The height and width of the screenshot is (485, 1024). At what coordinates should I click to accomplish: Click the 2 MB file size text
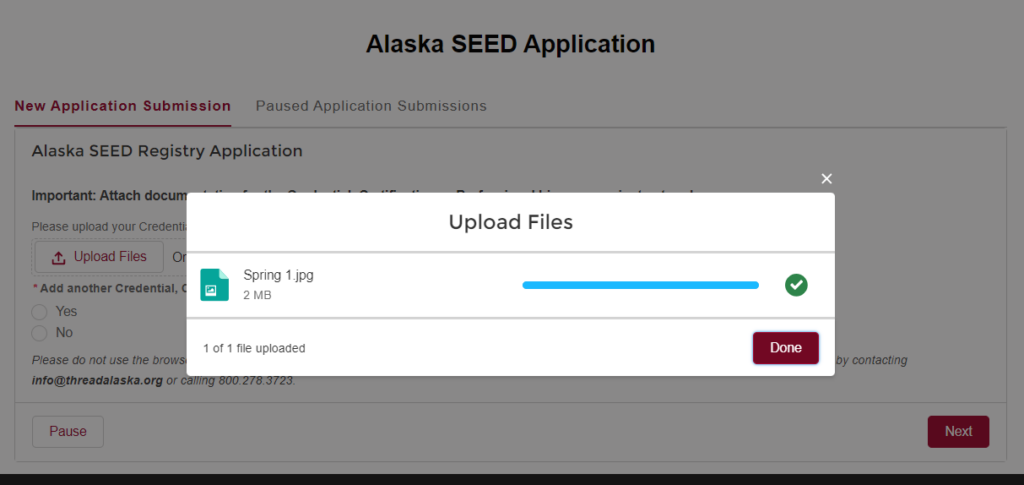257,295
